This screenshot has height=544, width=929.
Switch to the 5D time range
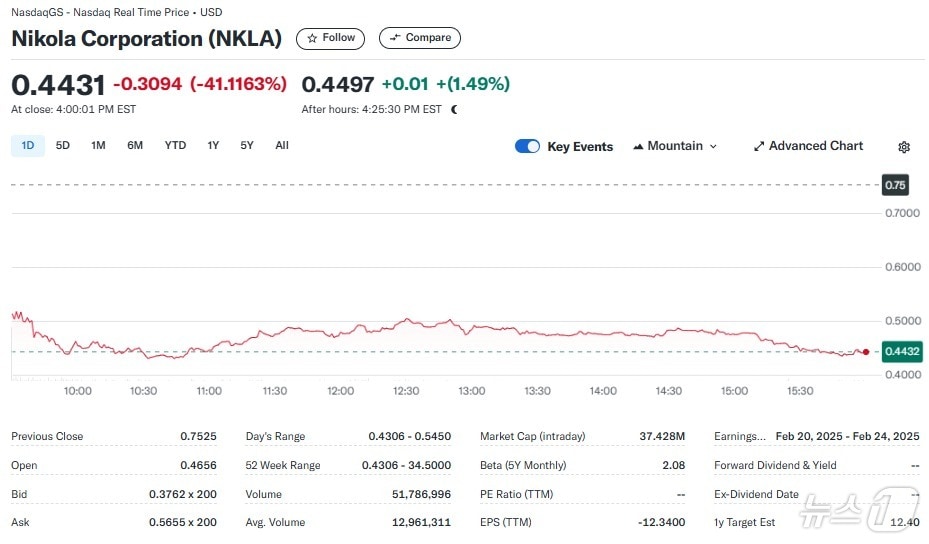pos(63,146)
